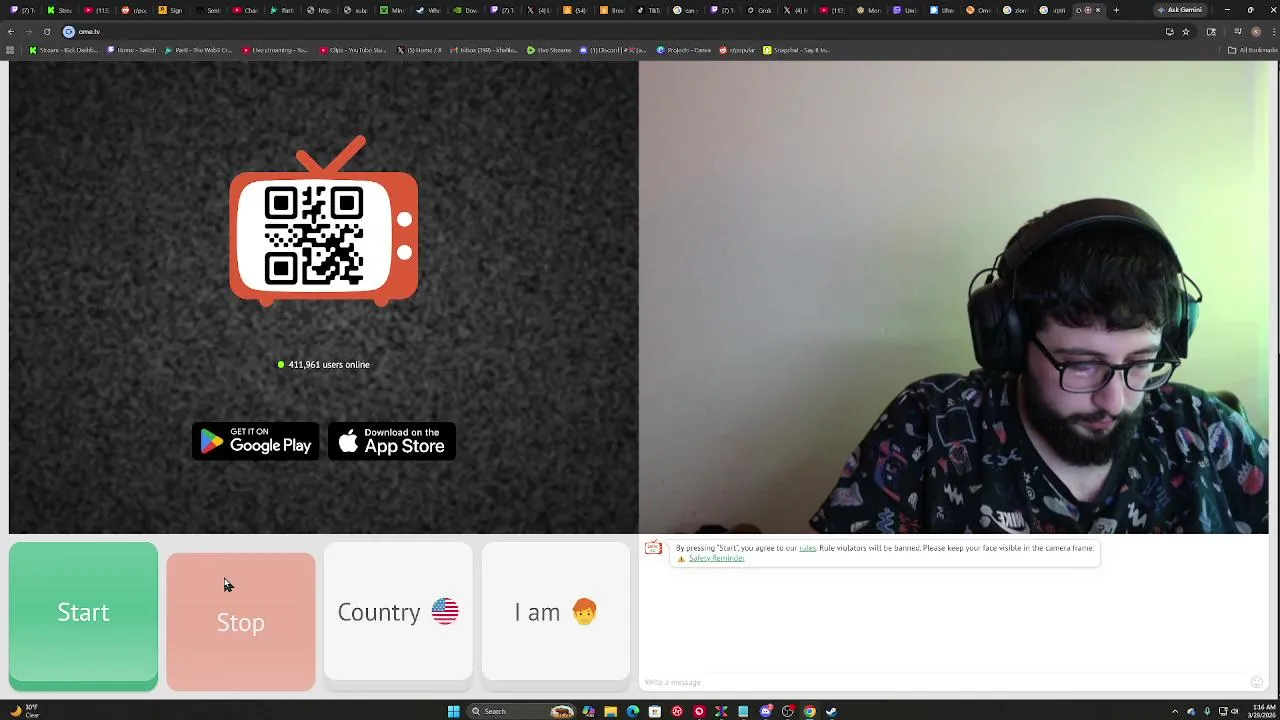Open the Inbox Gmail bookmark
This screenshot has height=720, width=1280.
(484, 50)
